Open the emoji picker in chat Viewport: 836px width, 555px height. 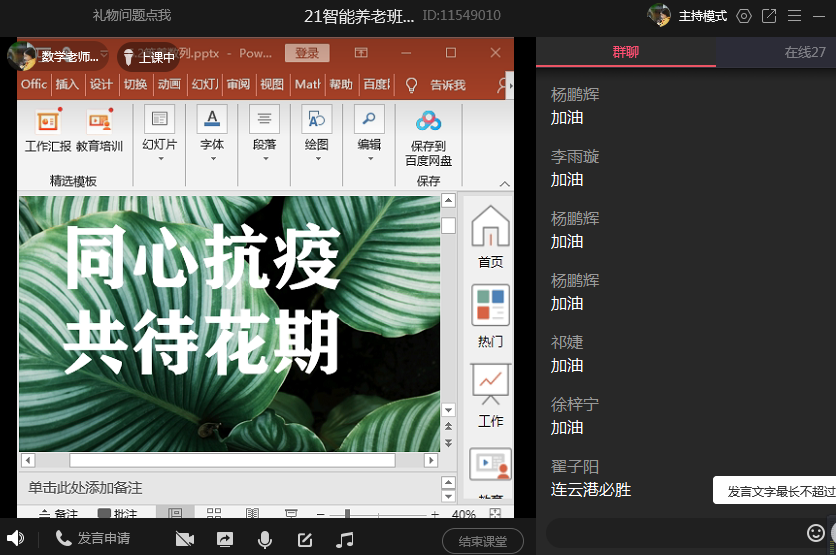(815, 533)
